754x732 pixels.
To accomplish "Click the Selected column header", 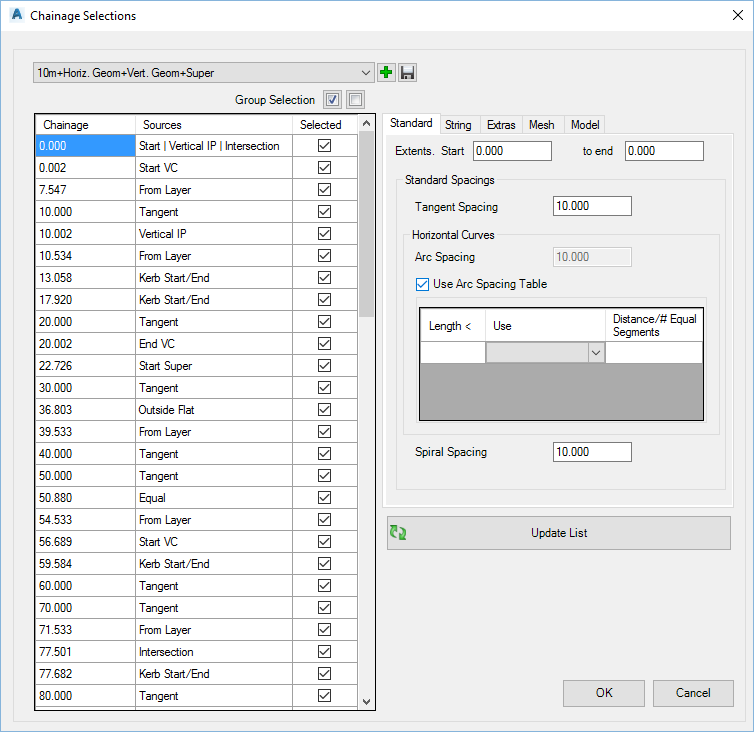I will pos(325,125).
